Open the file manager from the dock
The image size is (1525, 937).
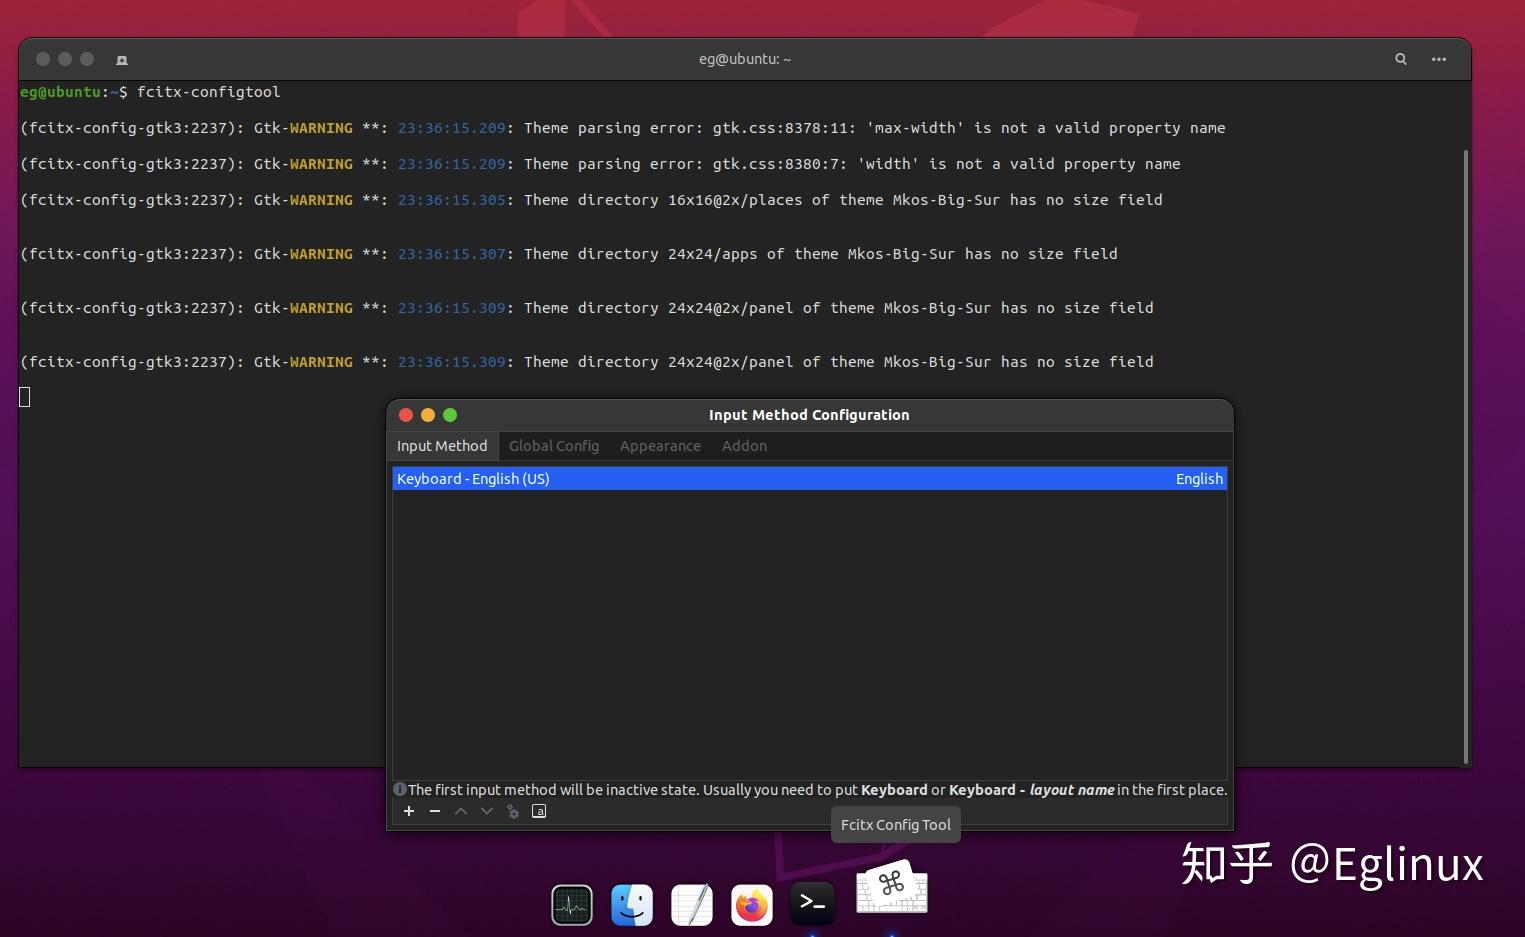point(631,904)
